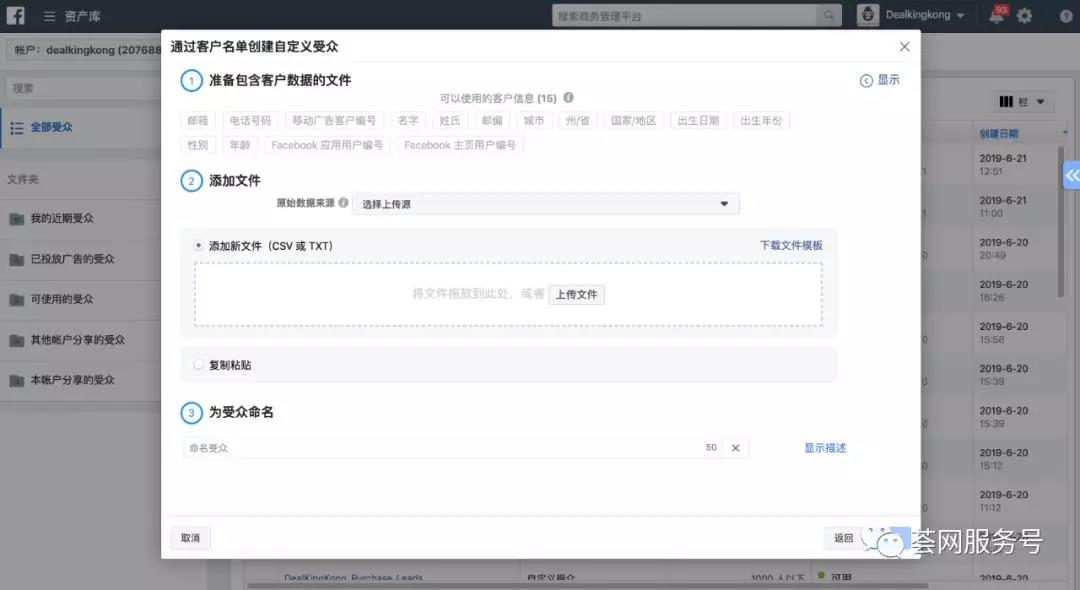The image size is (1080, 590).
Task: Click info icon beside 可以使用的客户信息 (15)
Action: [x=568, y=97]
